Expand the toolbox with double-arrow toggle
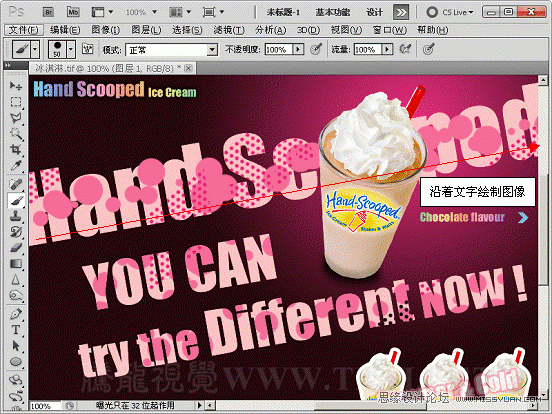Viewport: 552px width, 414px height. [8, 65]
